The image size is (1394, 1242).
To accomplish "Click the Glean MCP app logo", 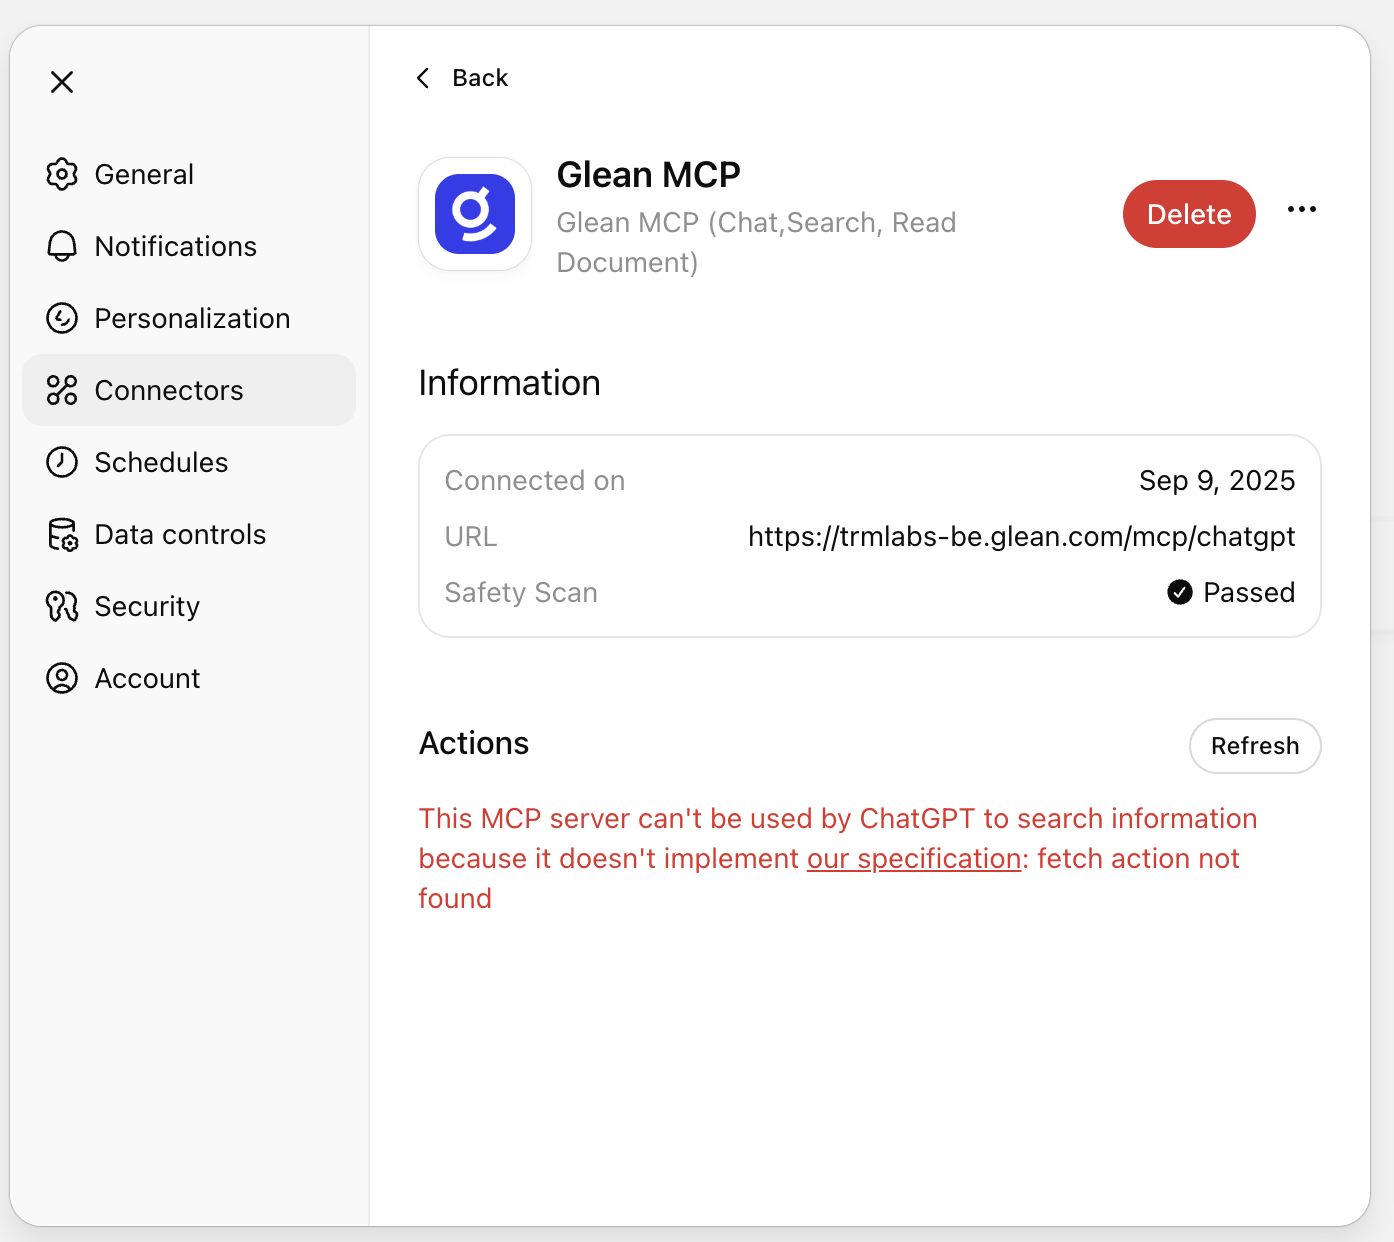I will tap(475, 214).
